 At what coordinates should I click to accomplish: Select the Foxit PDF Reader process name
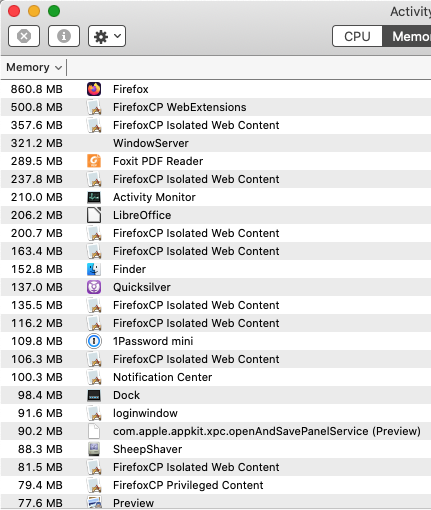pos(158,161)
